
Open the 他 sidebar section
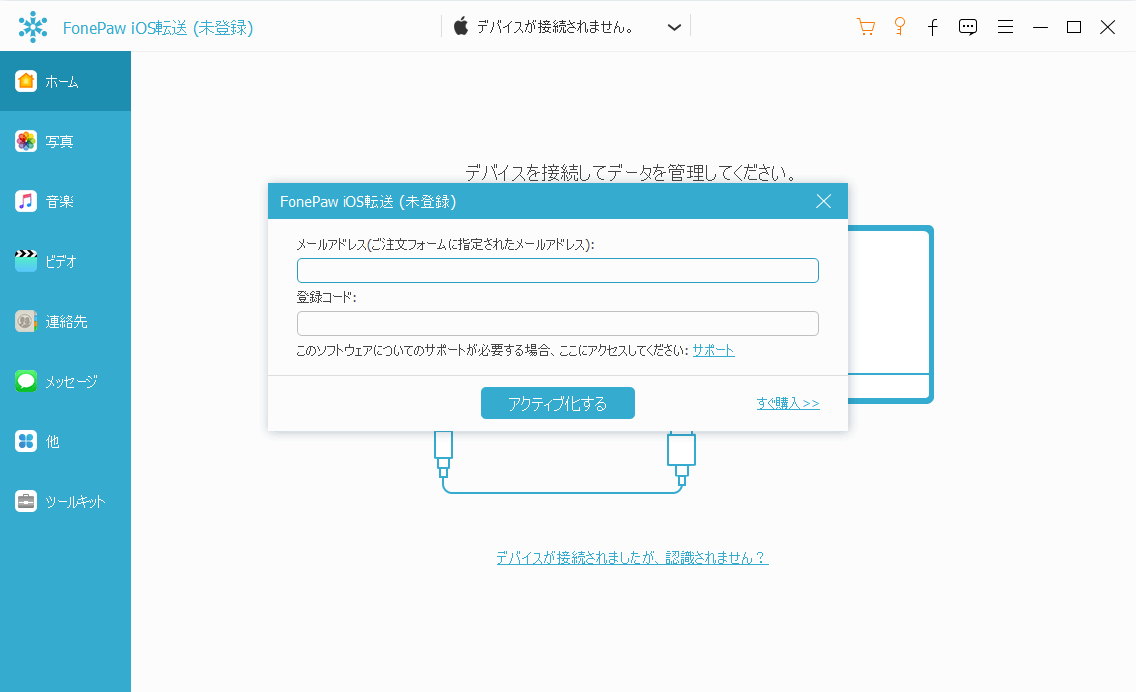[65, 441]
